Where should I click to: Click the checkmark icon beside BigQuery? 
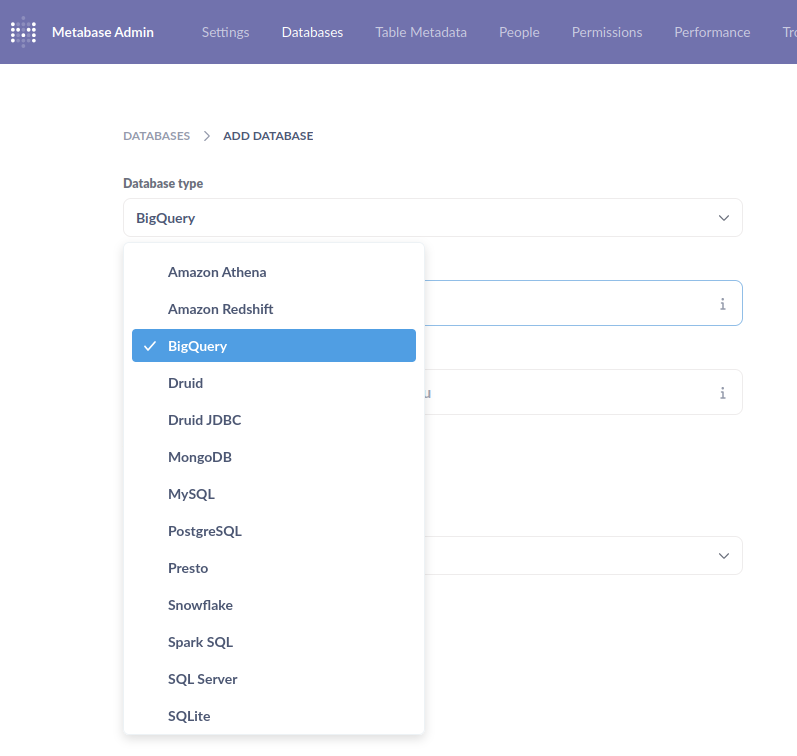(x=150, y=346)
